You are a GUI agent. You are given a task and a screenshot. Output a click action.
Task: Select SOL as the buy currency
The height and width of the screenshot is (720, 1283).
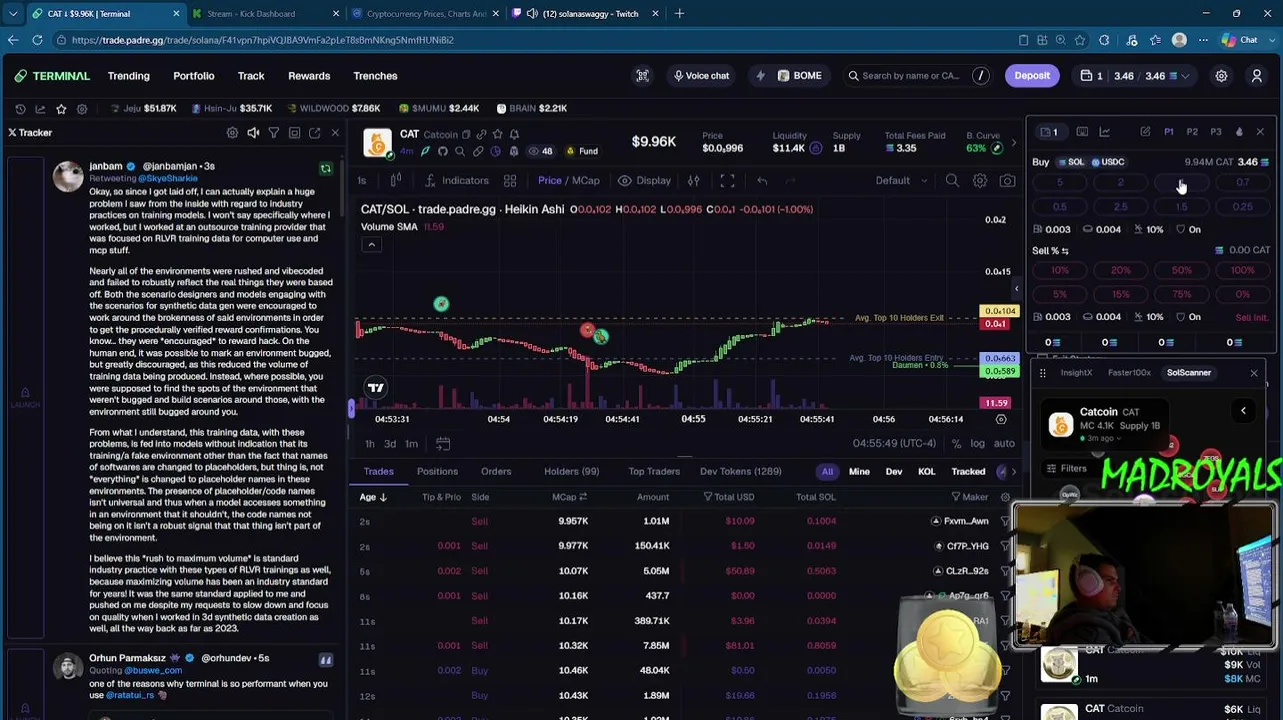click(1070, 162)
